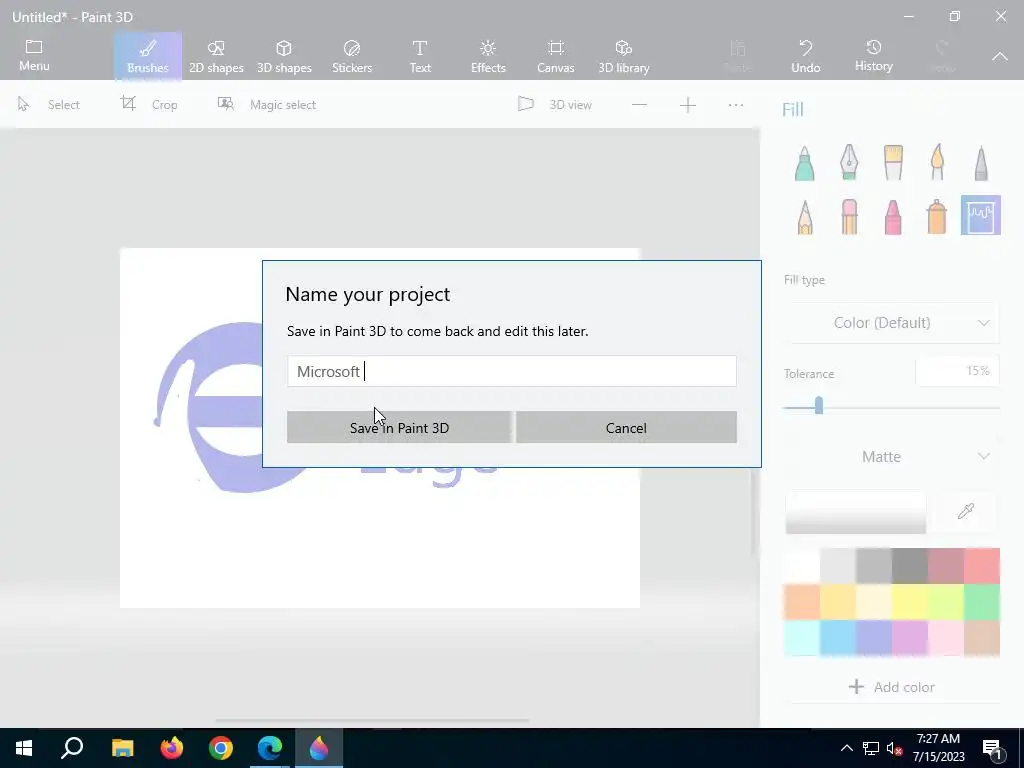Select the Pixel pen brush
This screenshot has width=1024, height=768.
coord(981,163)
